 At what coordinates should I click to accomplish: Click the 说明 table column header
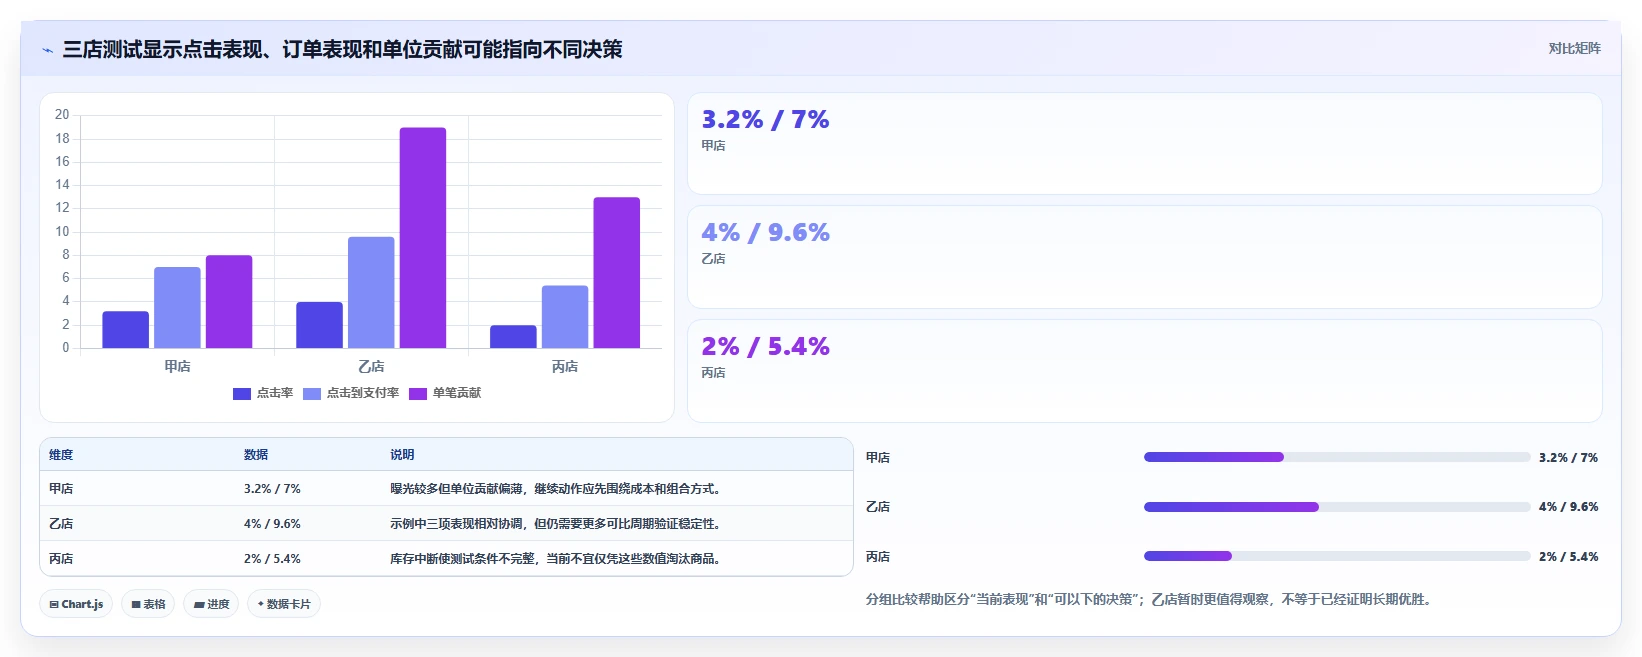(x=402, y=455)
